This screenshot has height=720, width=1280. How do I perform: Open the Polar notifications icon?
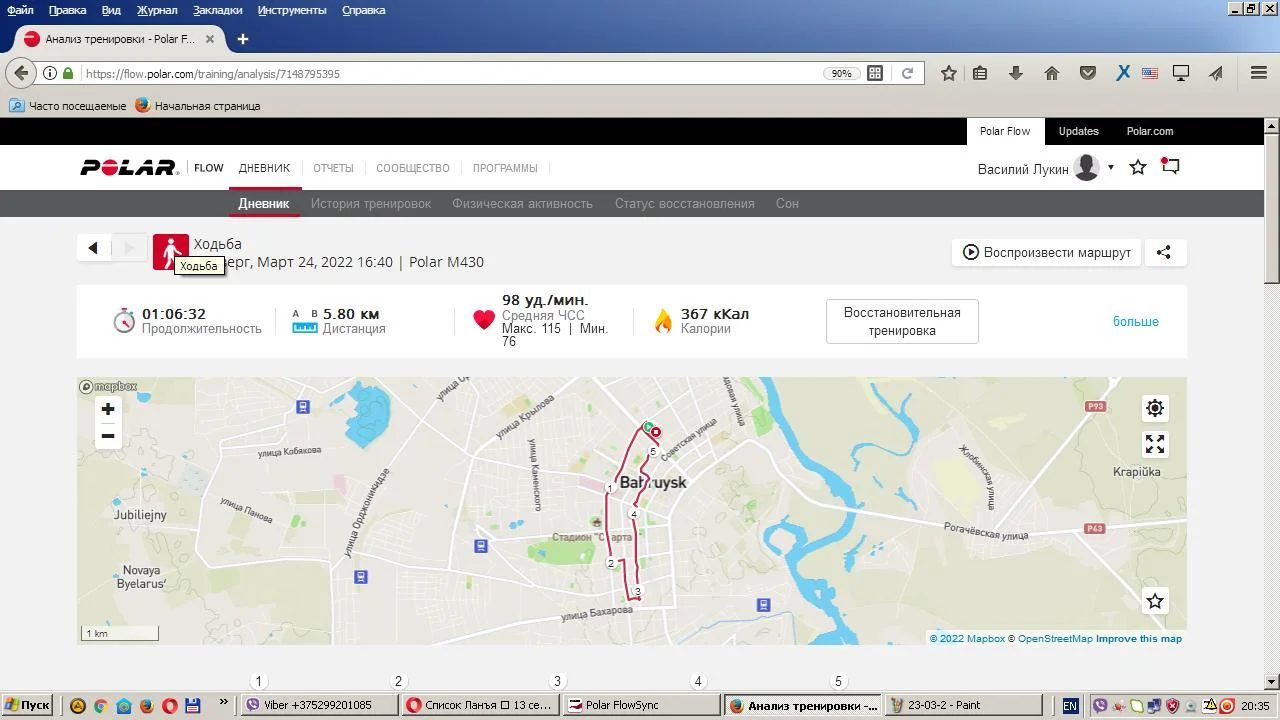[x=1170, y=167]
